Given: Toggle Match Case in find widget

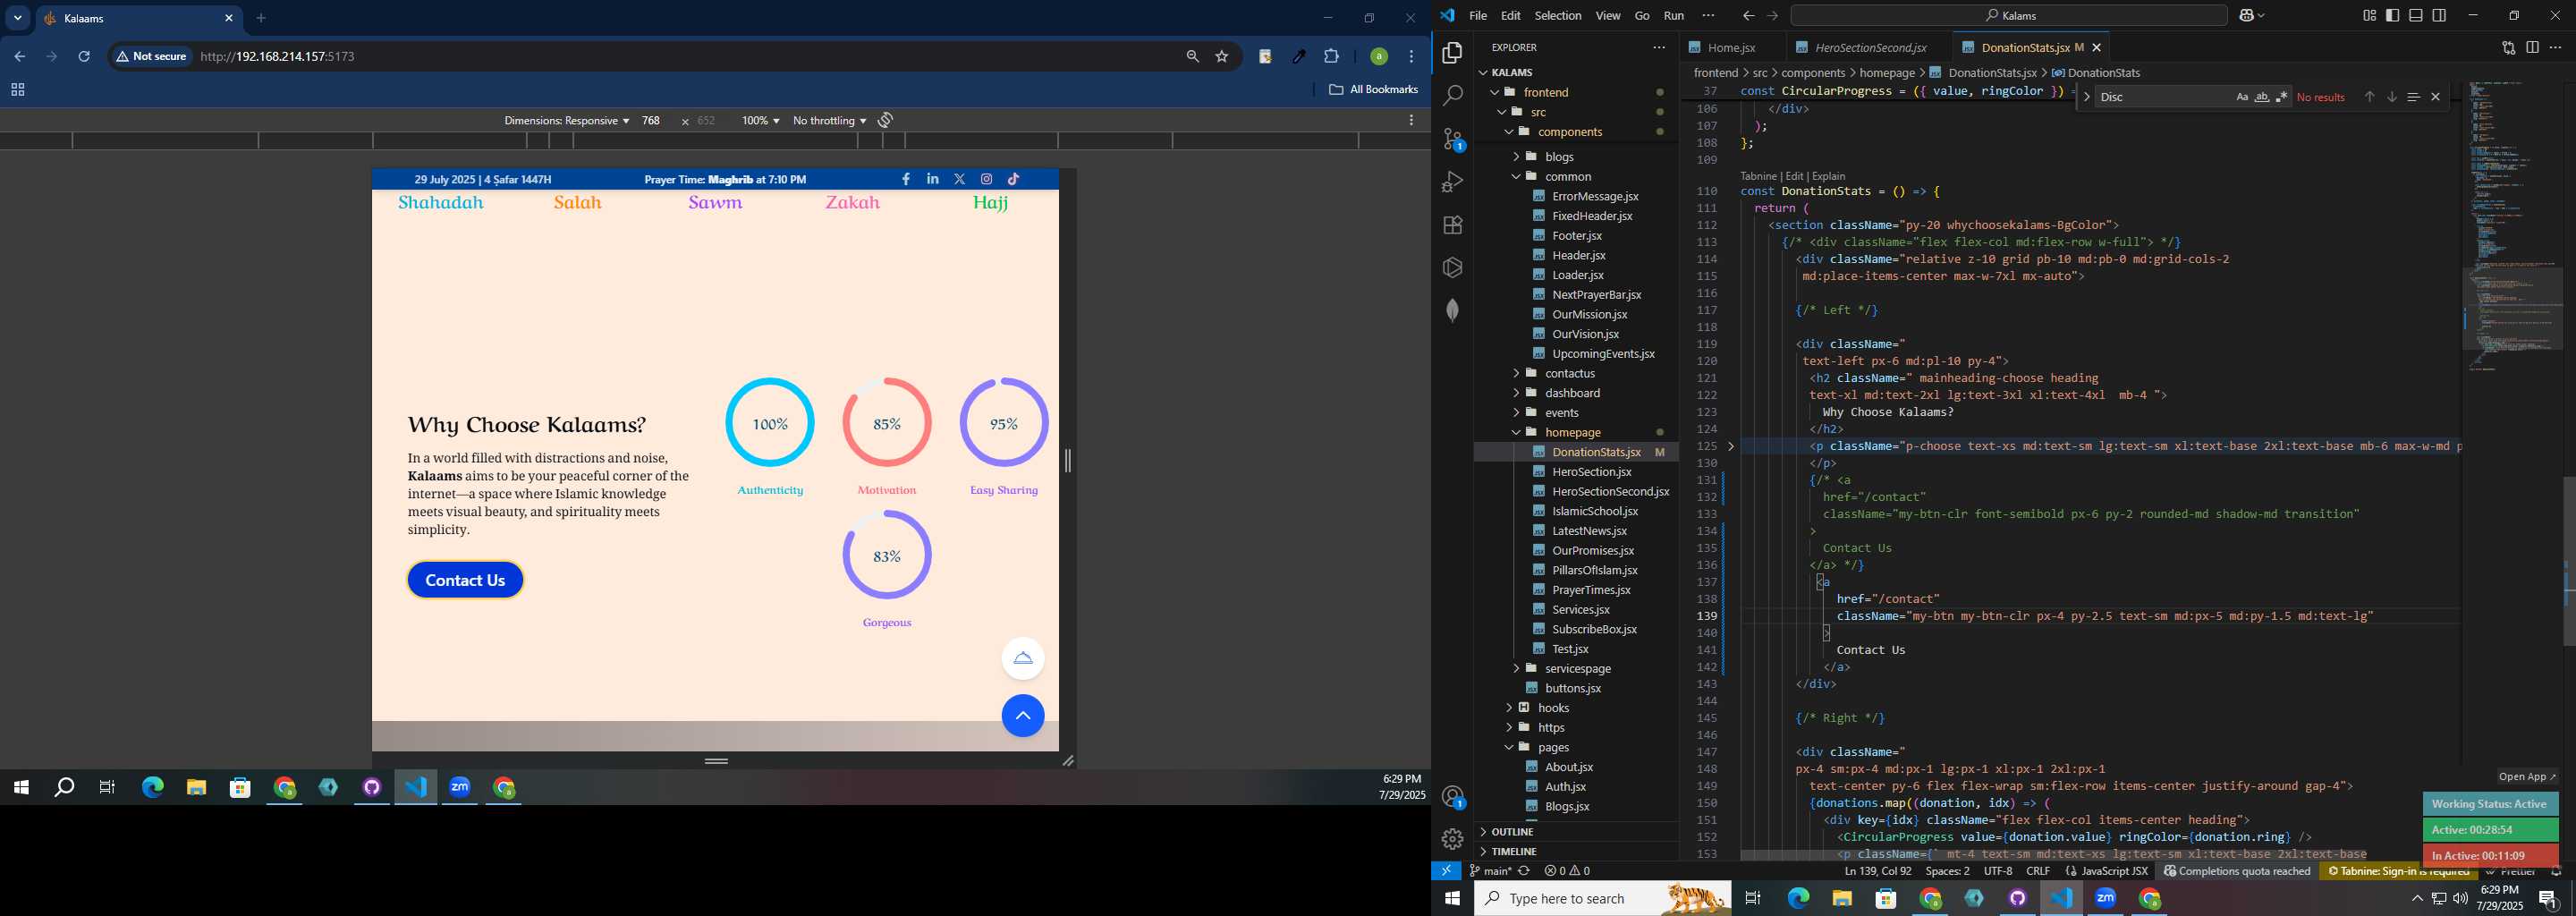Looking at the screenshot, I should (x=2242, y=97).
